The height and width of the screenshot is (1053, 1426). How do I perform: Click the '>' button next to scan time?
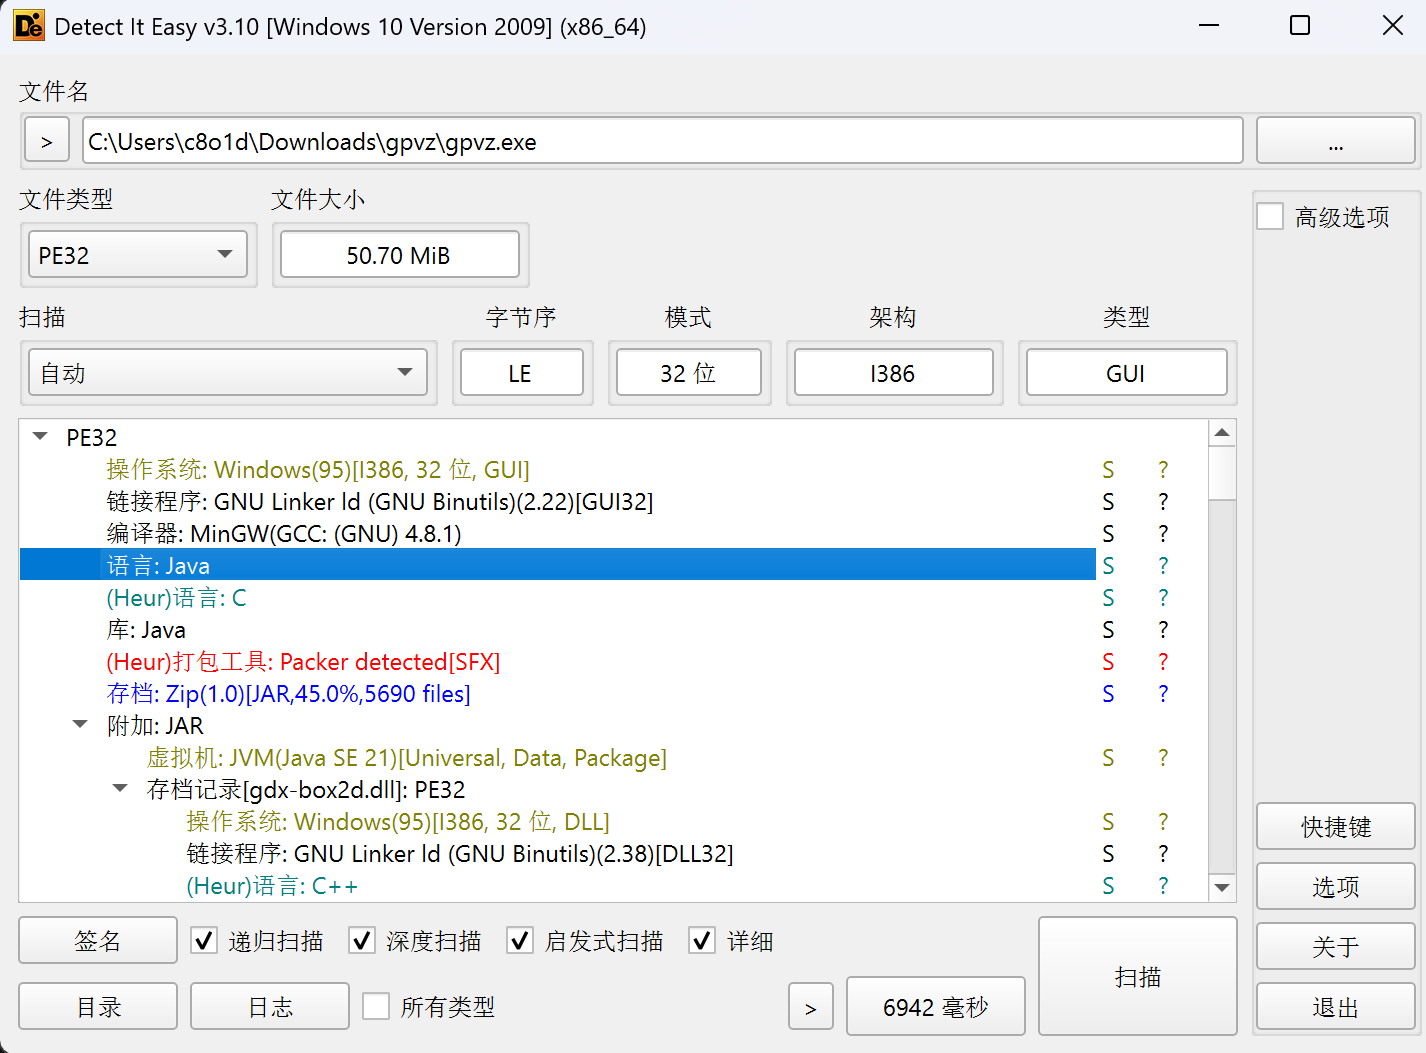click(x=810, y=1007)
